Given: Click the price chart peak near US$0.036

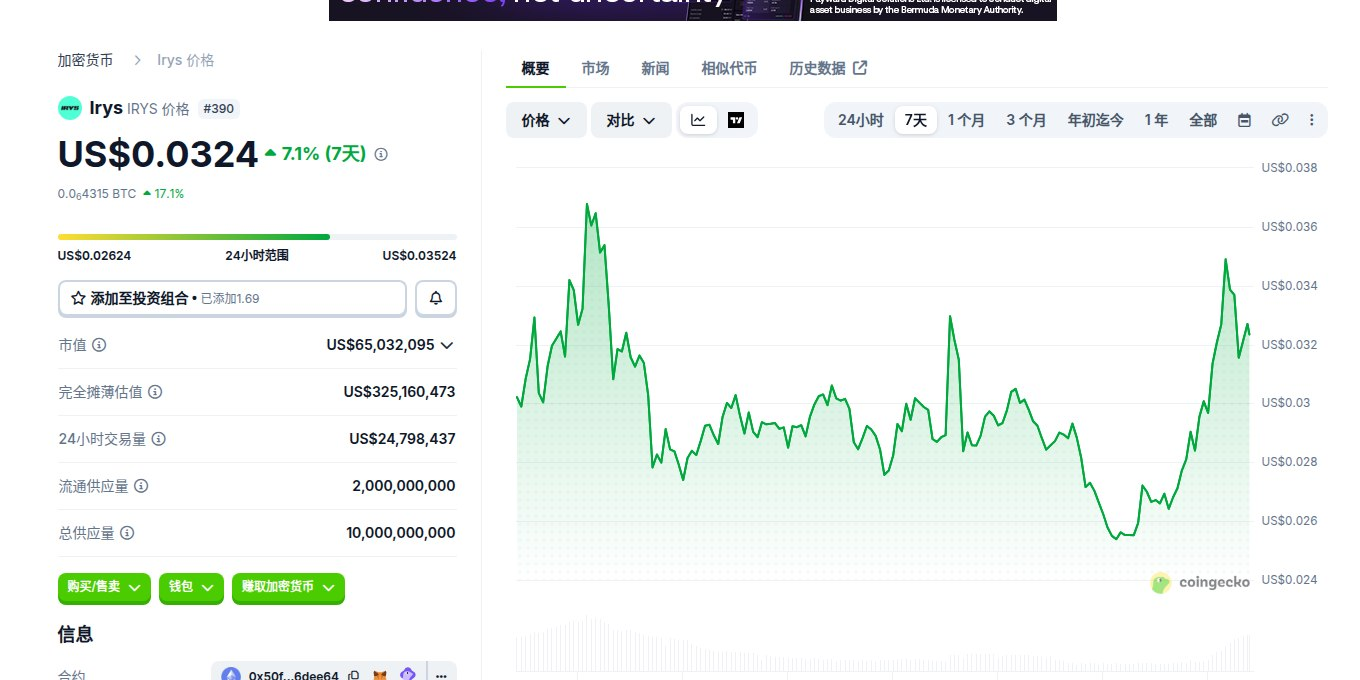Looking at the screenshot, I should click(x=587, y=203).
